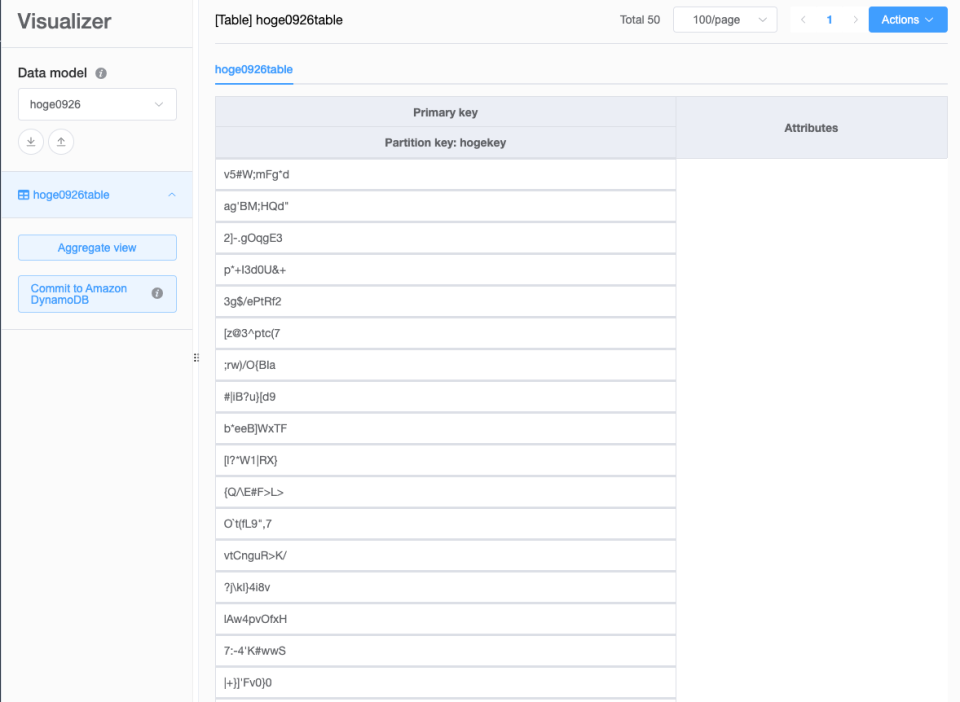Screen dimensions: 960x702
Task: Click the row |+}]'Fv0}0
Action: click(x=445, y=683)
